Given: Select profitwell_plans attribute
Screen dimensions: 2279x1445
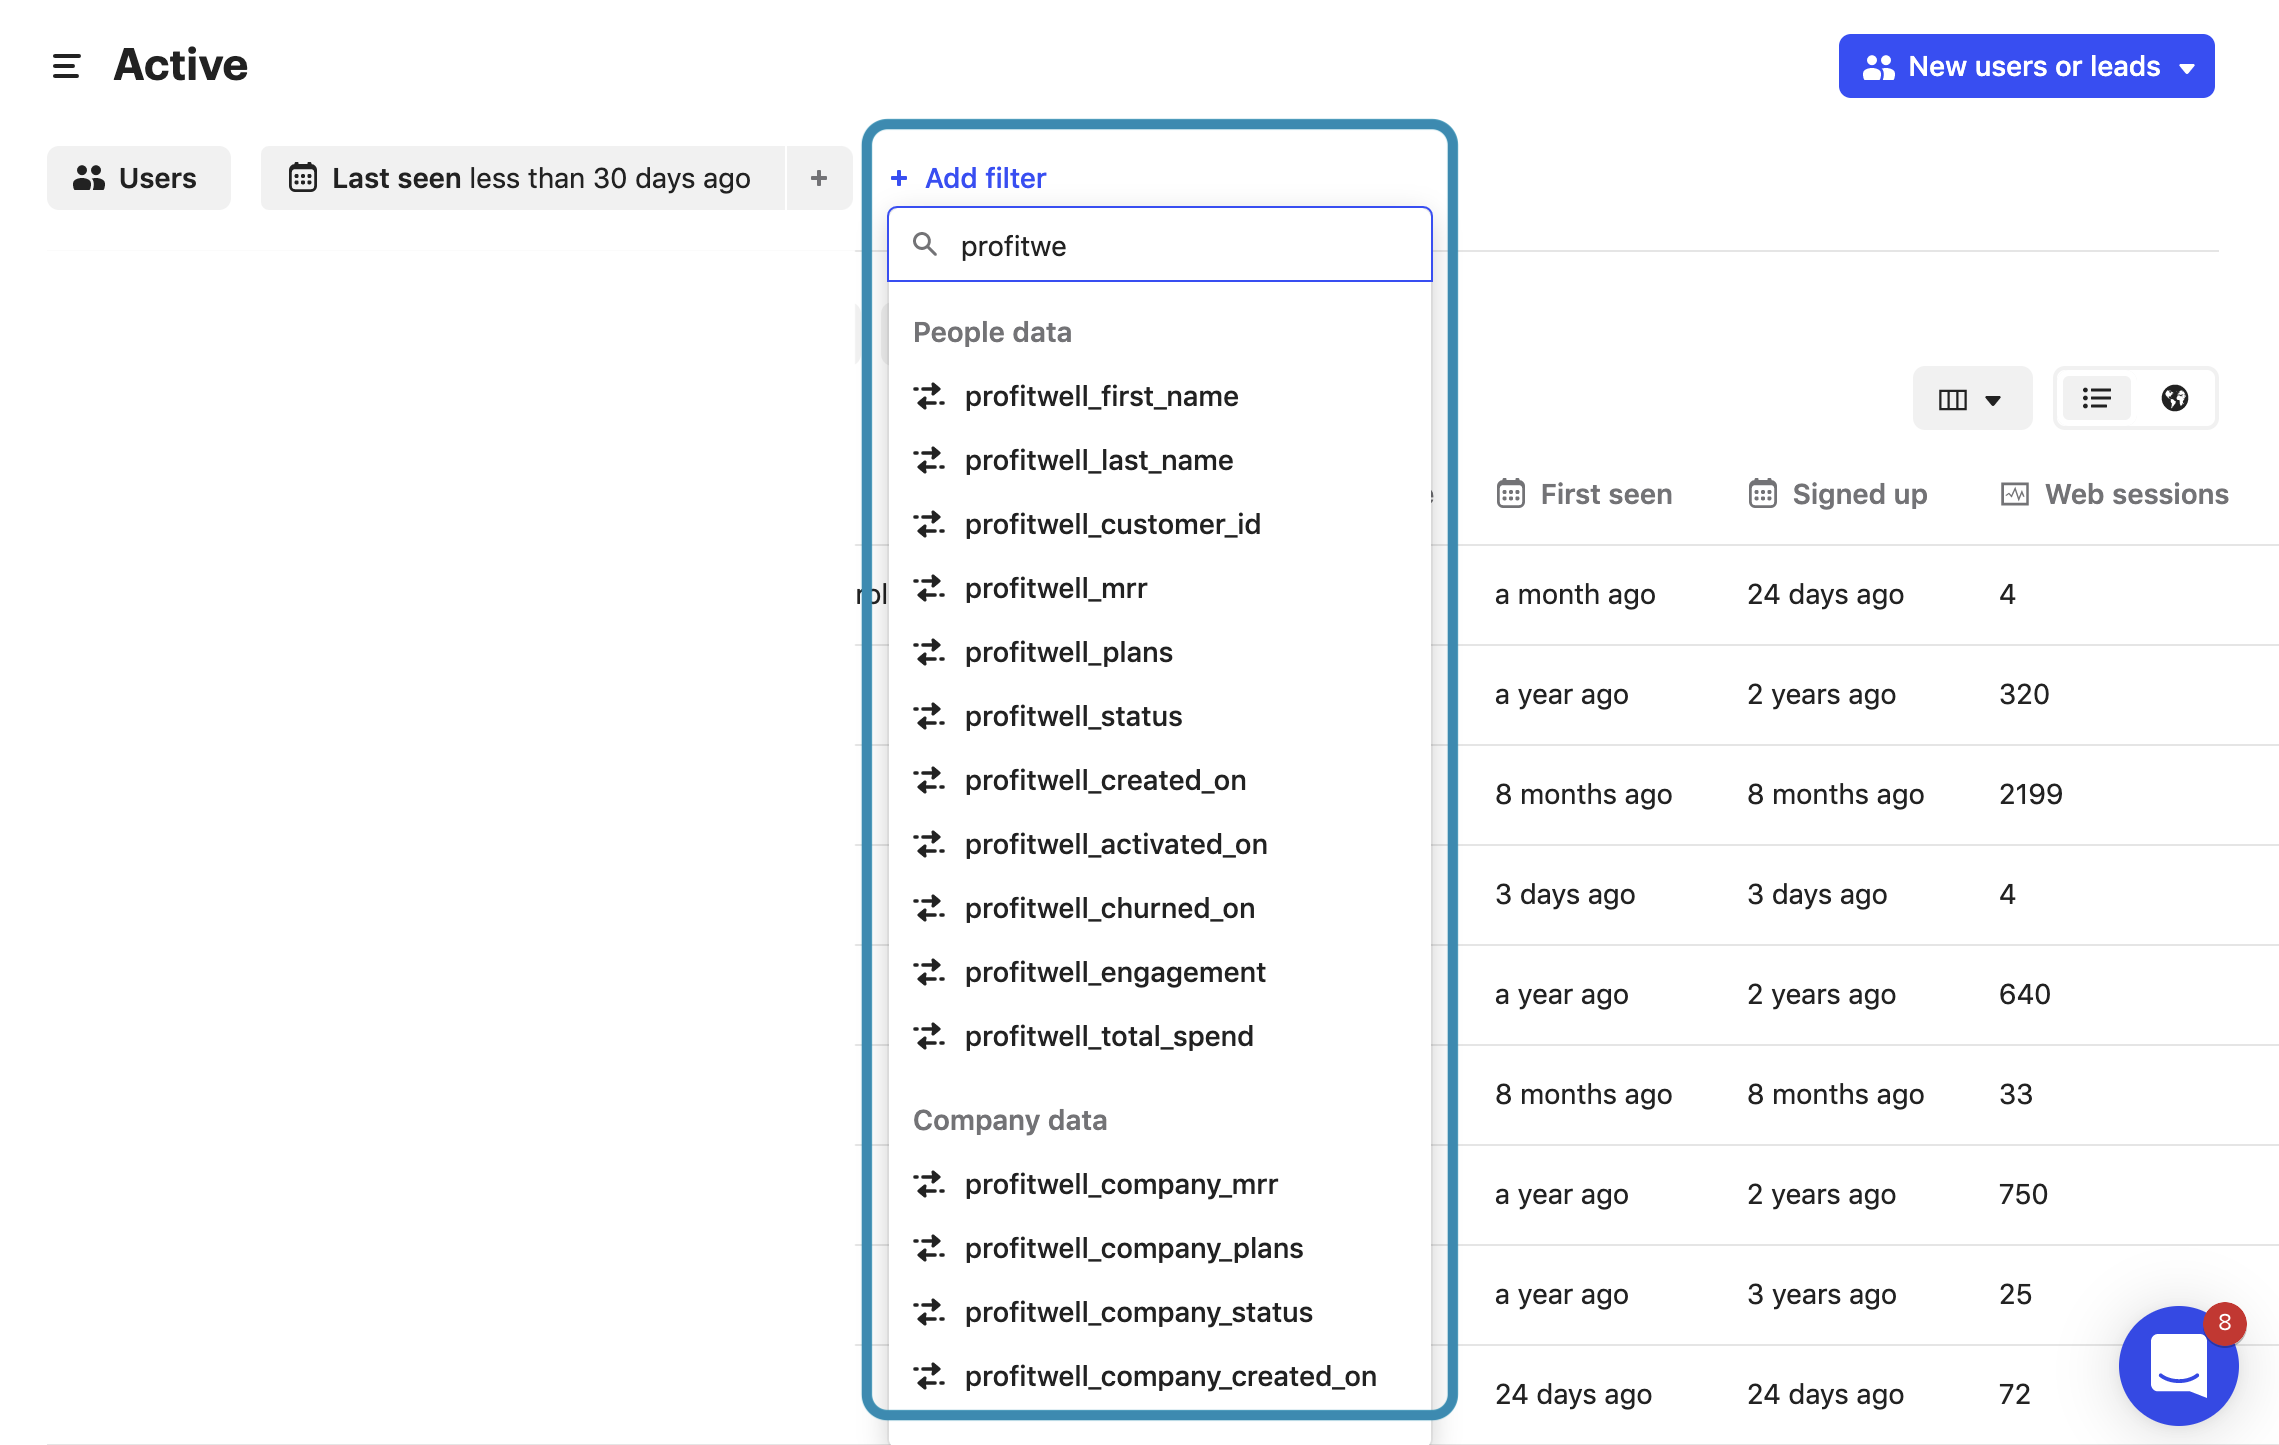Looking at the screenshot, I should click(1159, 652).
